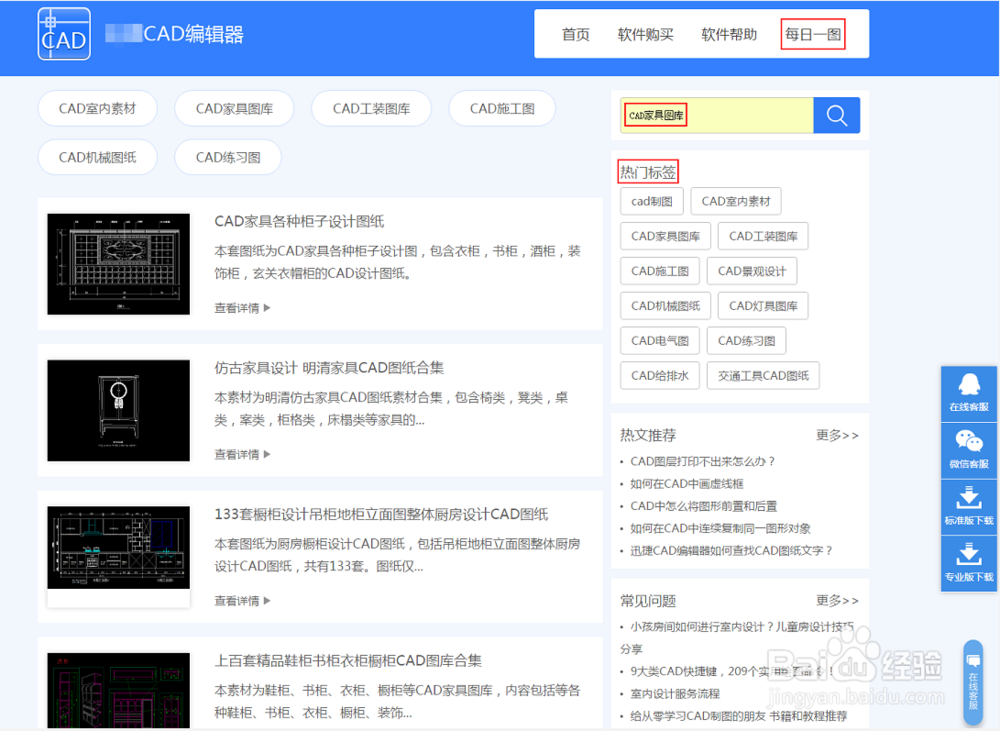
Task: Select the CAD家具图库 category button
Action: 234,108
